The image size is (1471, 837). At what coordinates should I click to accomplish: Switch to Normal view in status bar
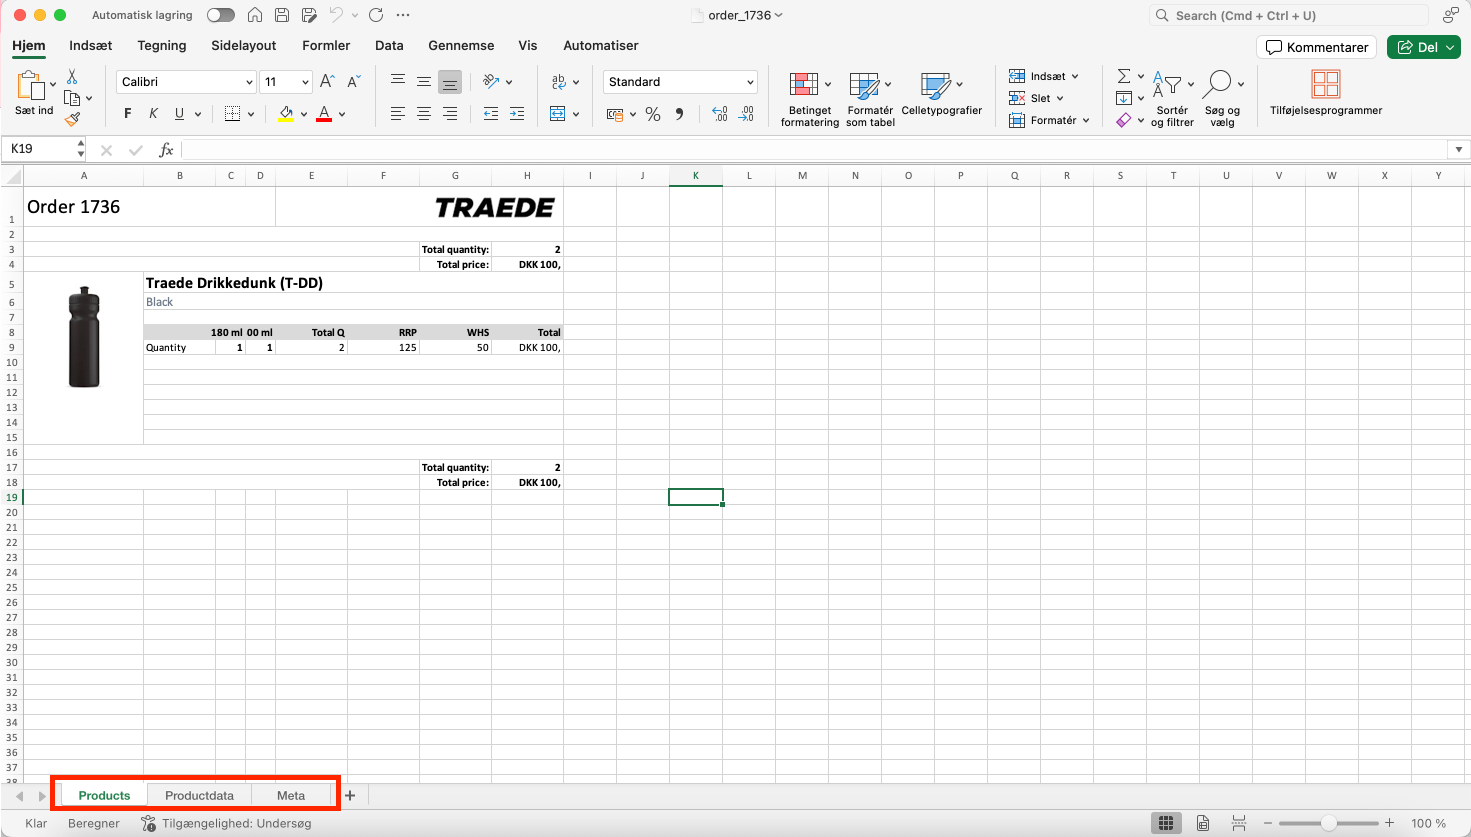[1165, 823]
